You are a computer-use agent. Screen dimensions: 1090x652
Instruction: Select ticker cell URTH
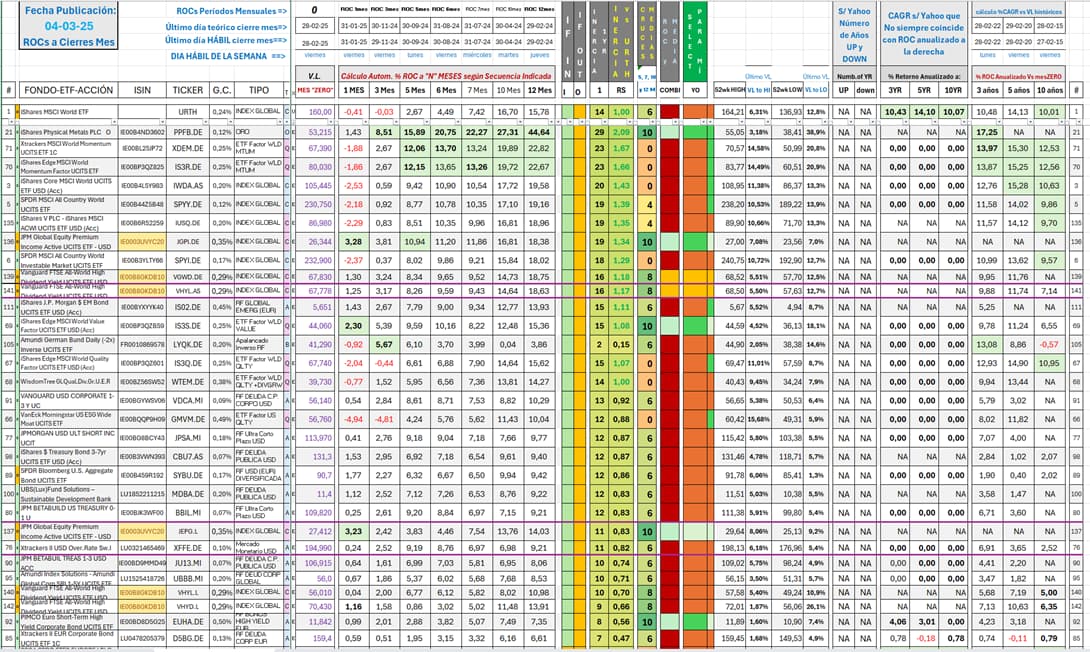click(188, 112)
